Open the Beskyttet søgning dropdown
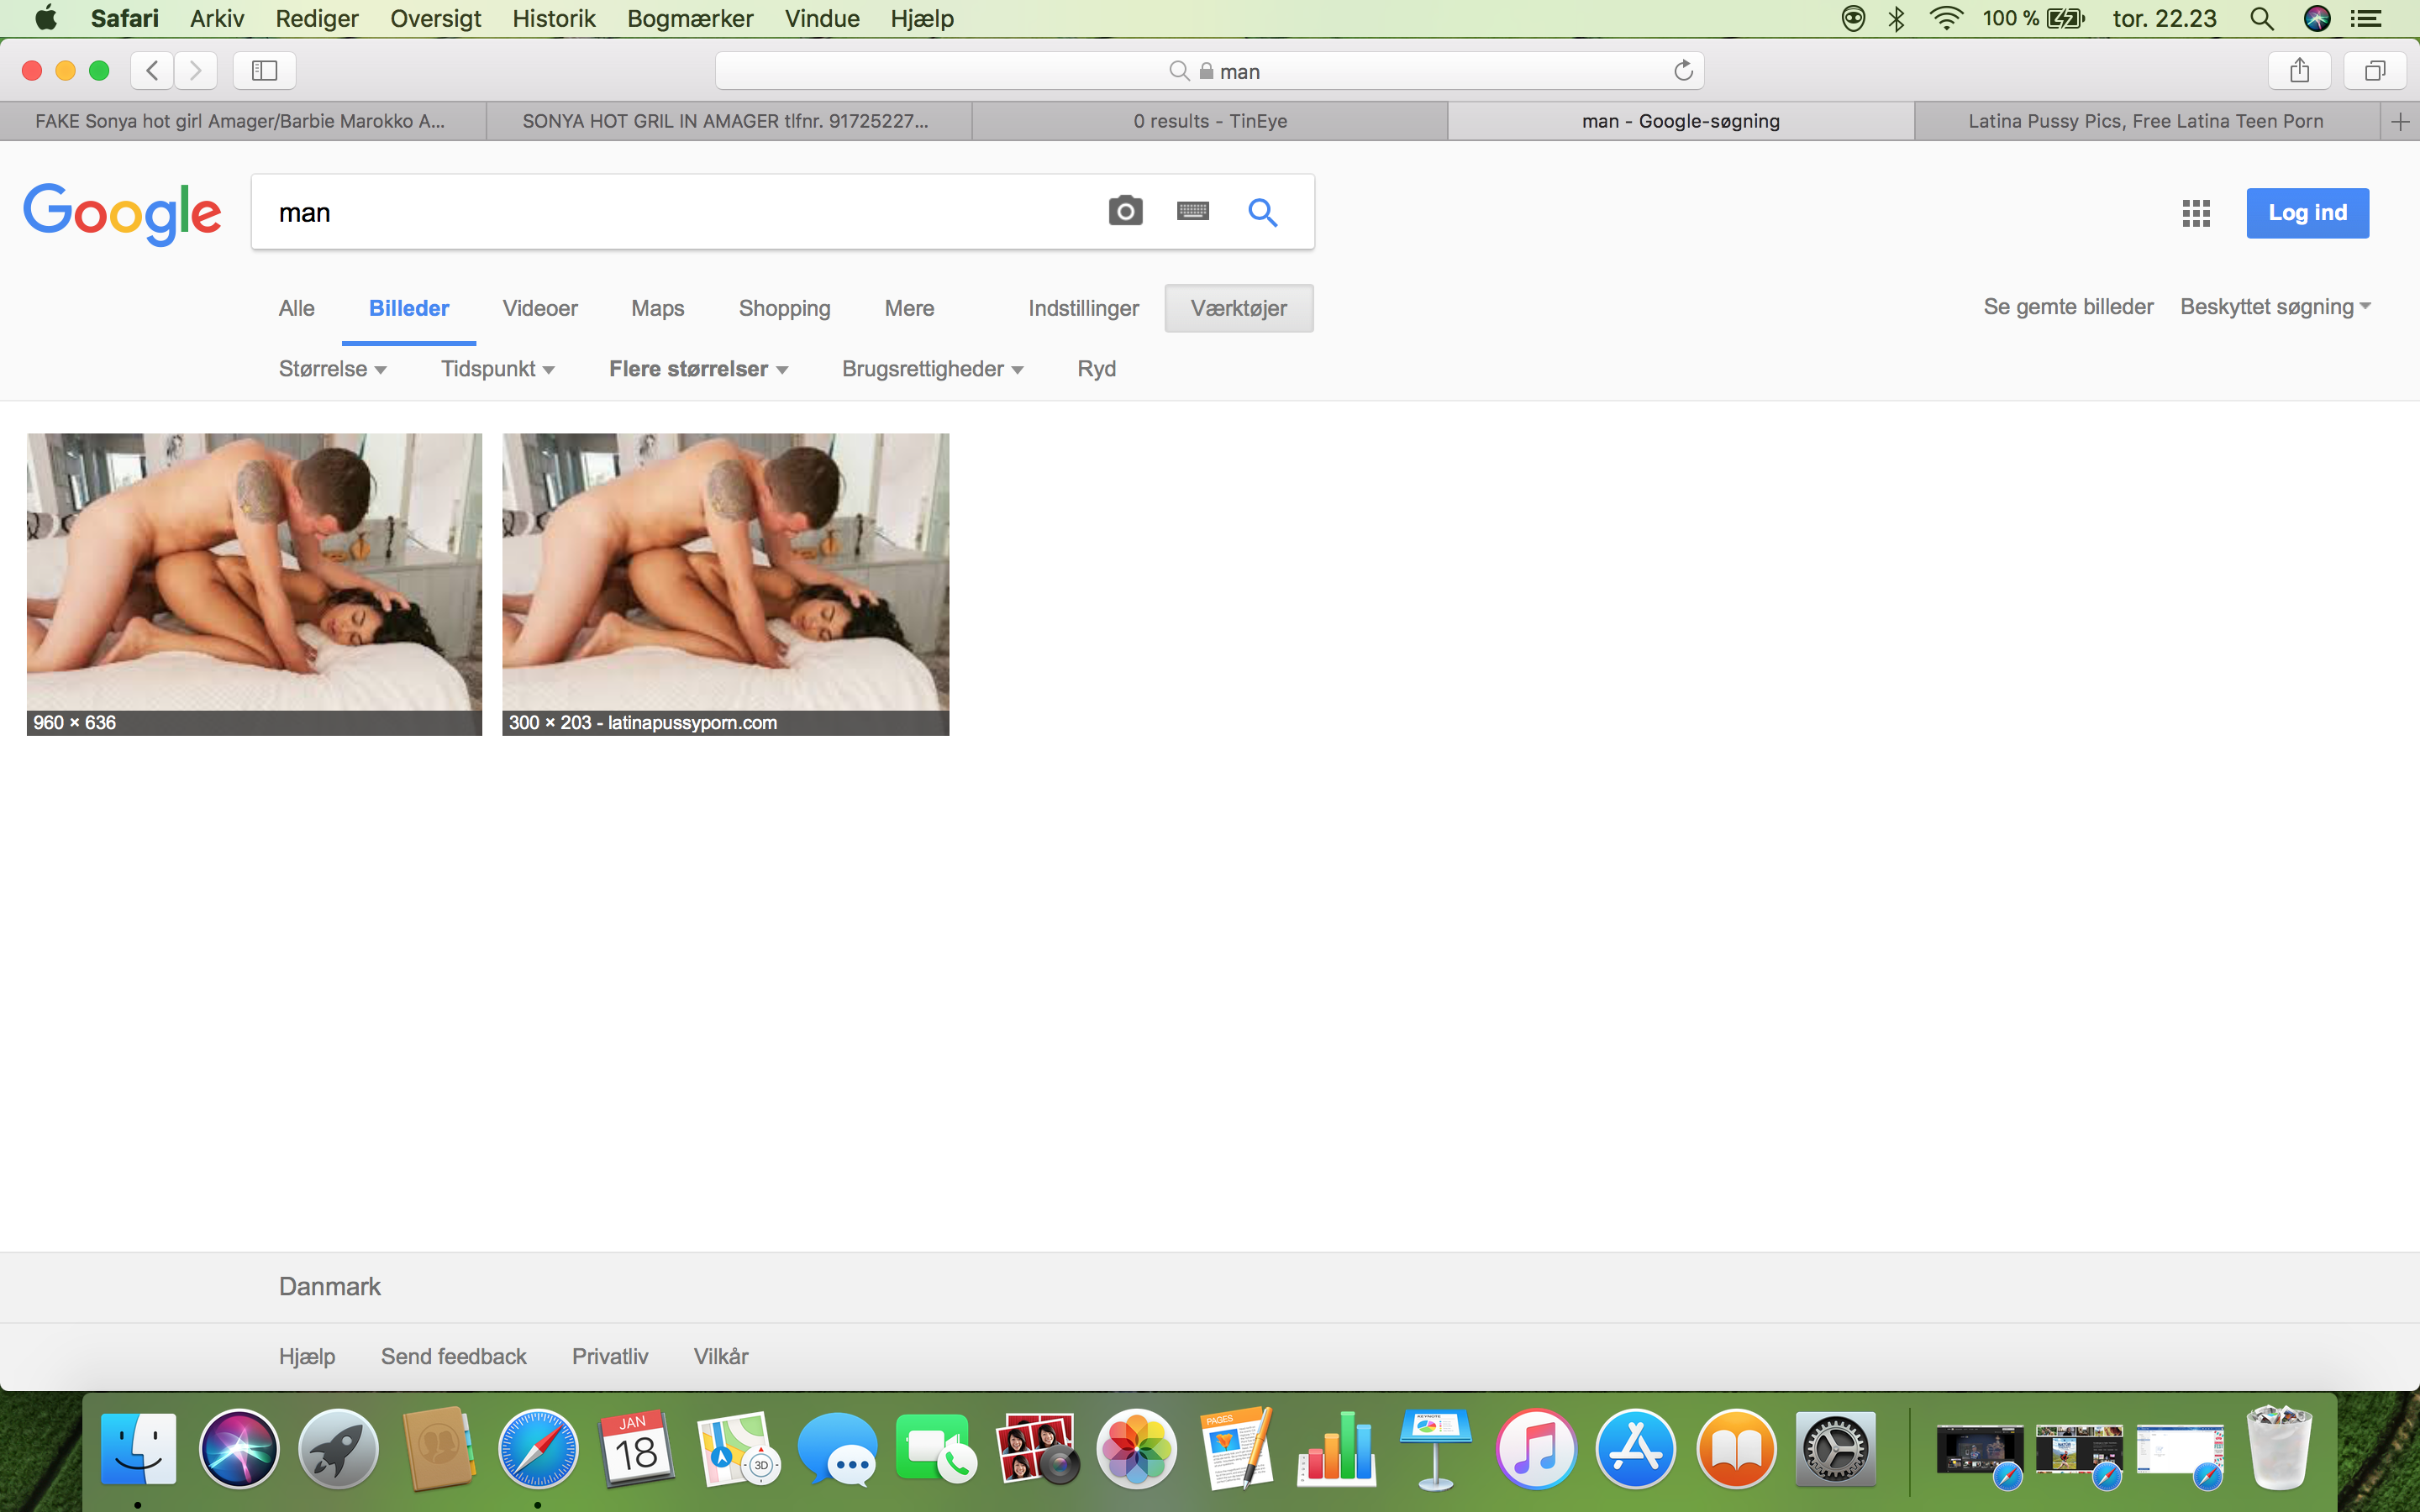This screenshot has height=1512, width=2420. click(x=2275, y=307)
